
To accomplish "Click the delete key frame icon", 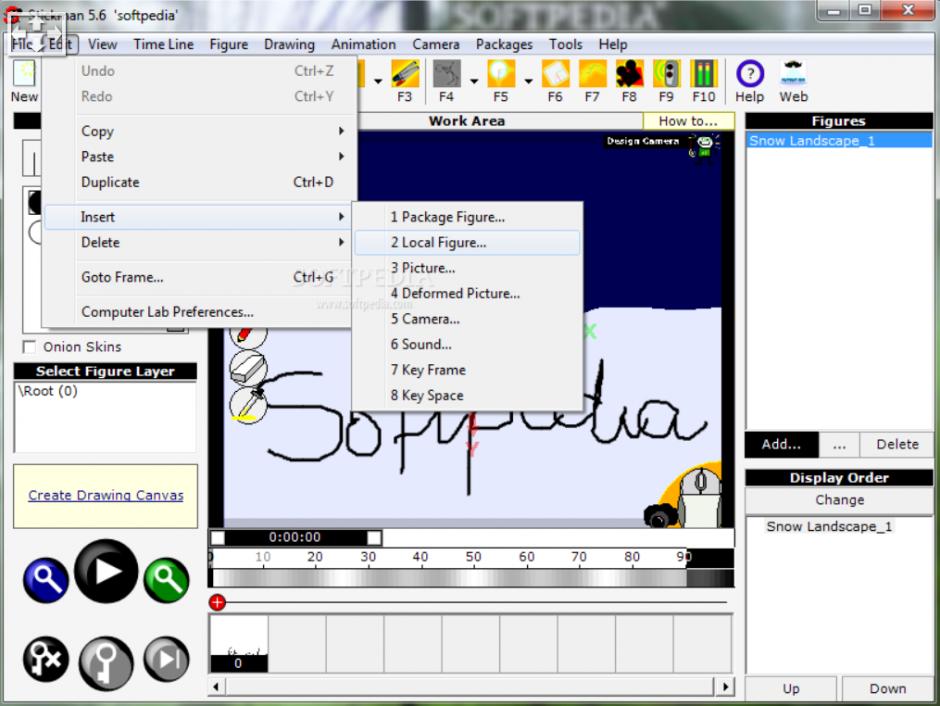I will tap(46, 659).
